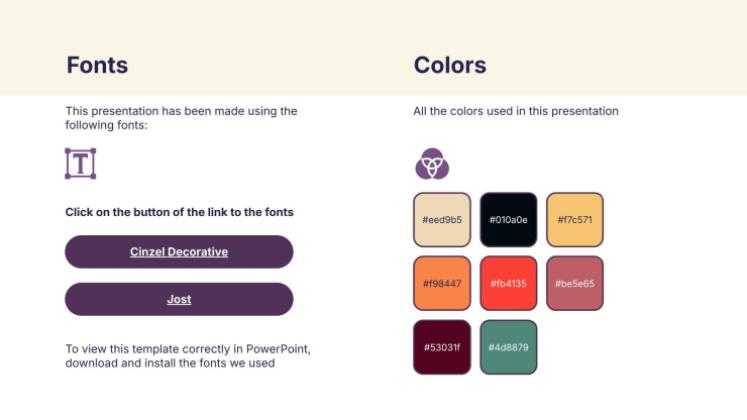Select the fonts description paragraph text
This screenshot has height=420, width=747.
[181, 118]
